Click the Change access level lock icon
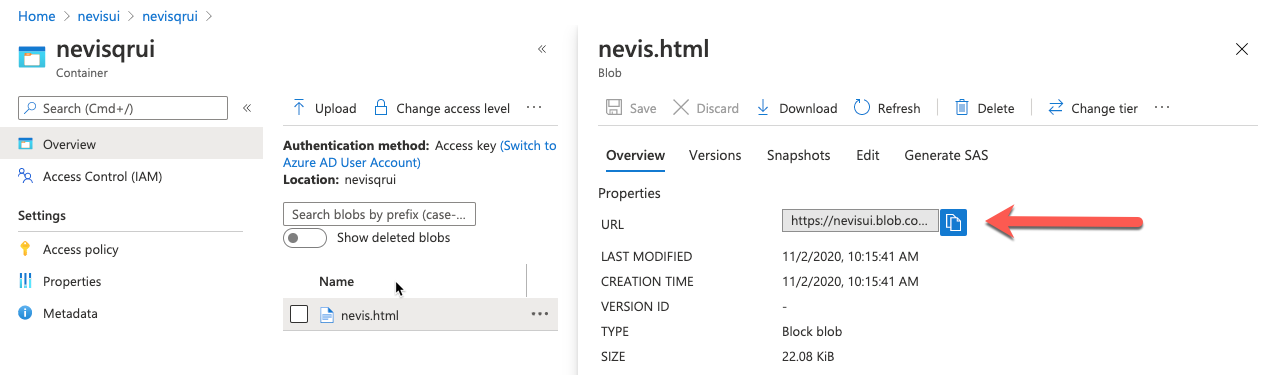This screenshot has width=1270, height=375. click(x=380, y=107)
